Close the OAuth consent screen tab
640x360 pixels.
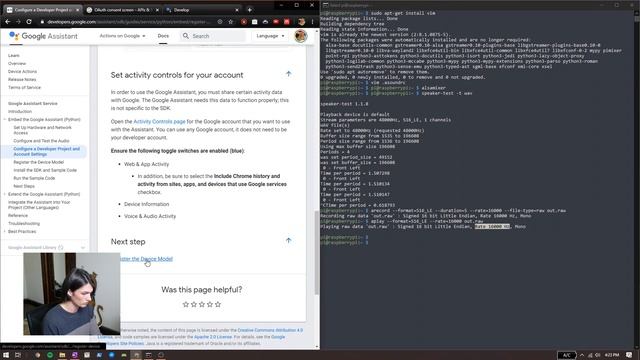157,10
